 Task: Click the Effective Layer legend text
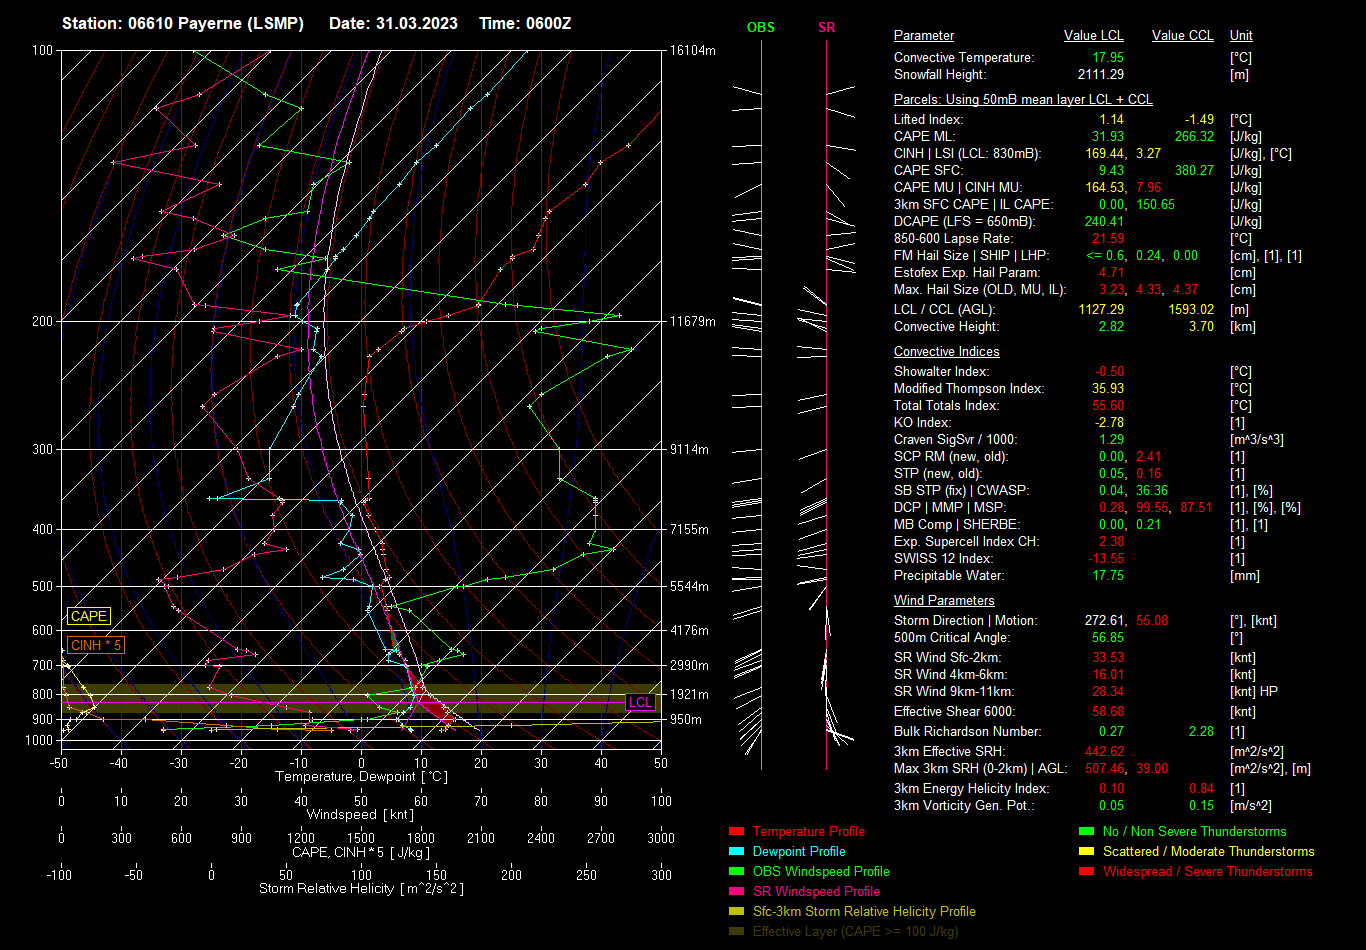tap(855, 931)
